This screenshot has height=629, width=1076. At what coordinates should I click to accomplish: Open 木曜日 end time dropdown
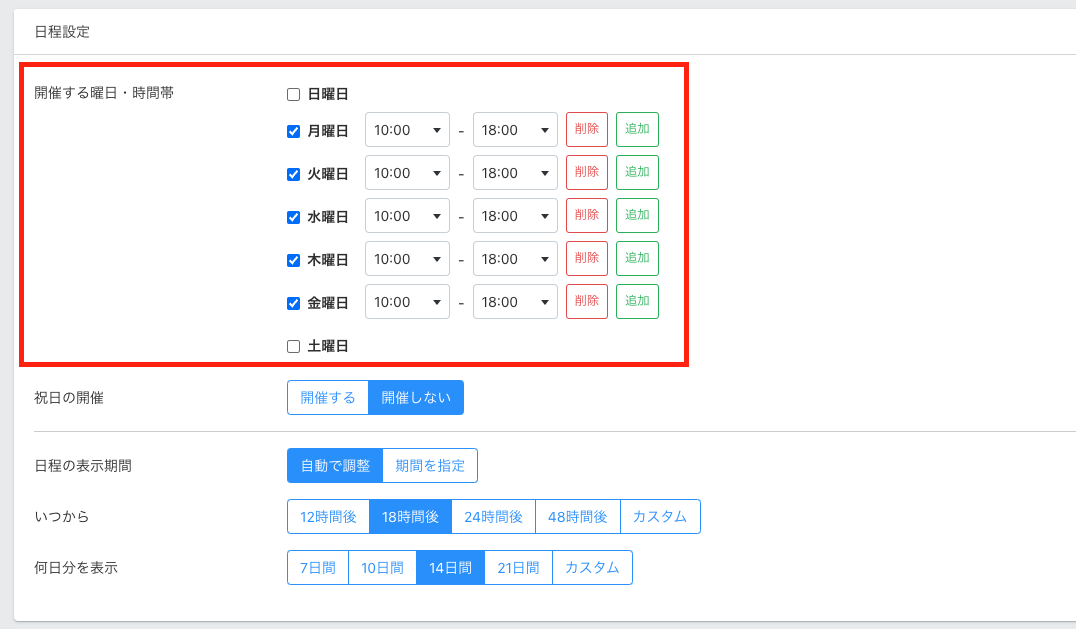[515, 259]
